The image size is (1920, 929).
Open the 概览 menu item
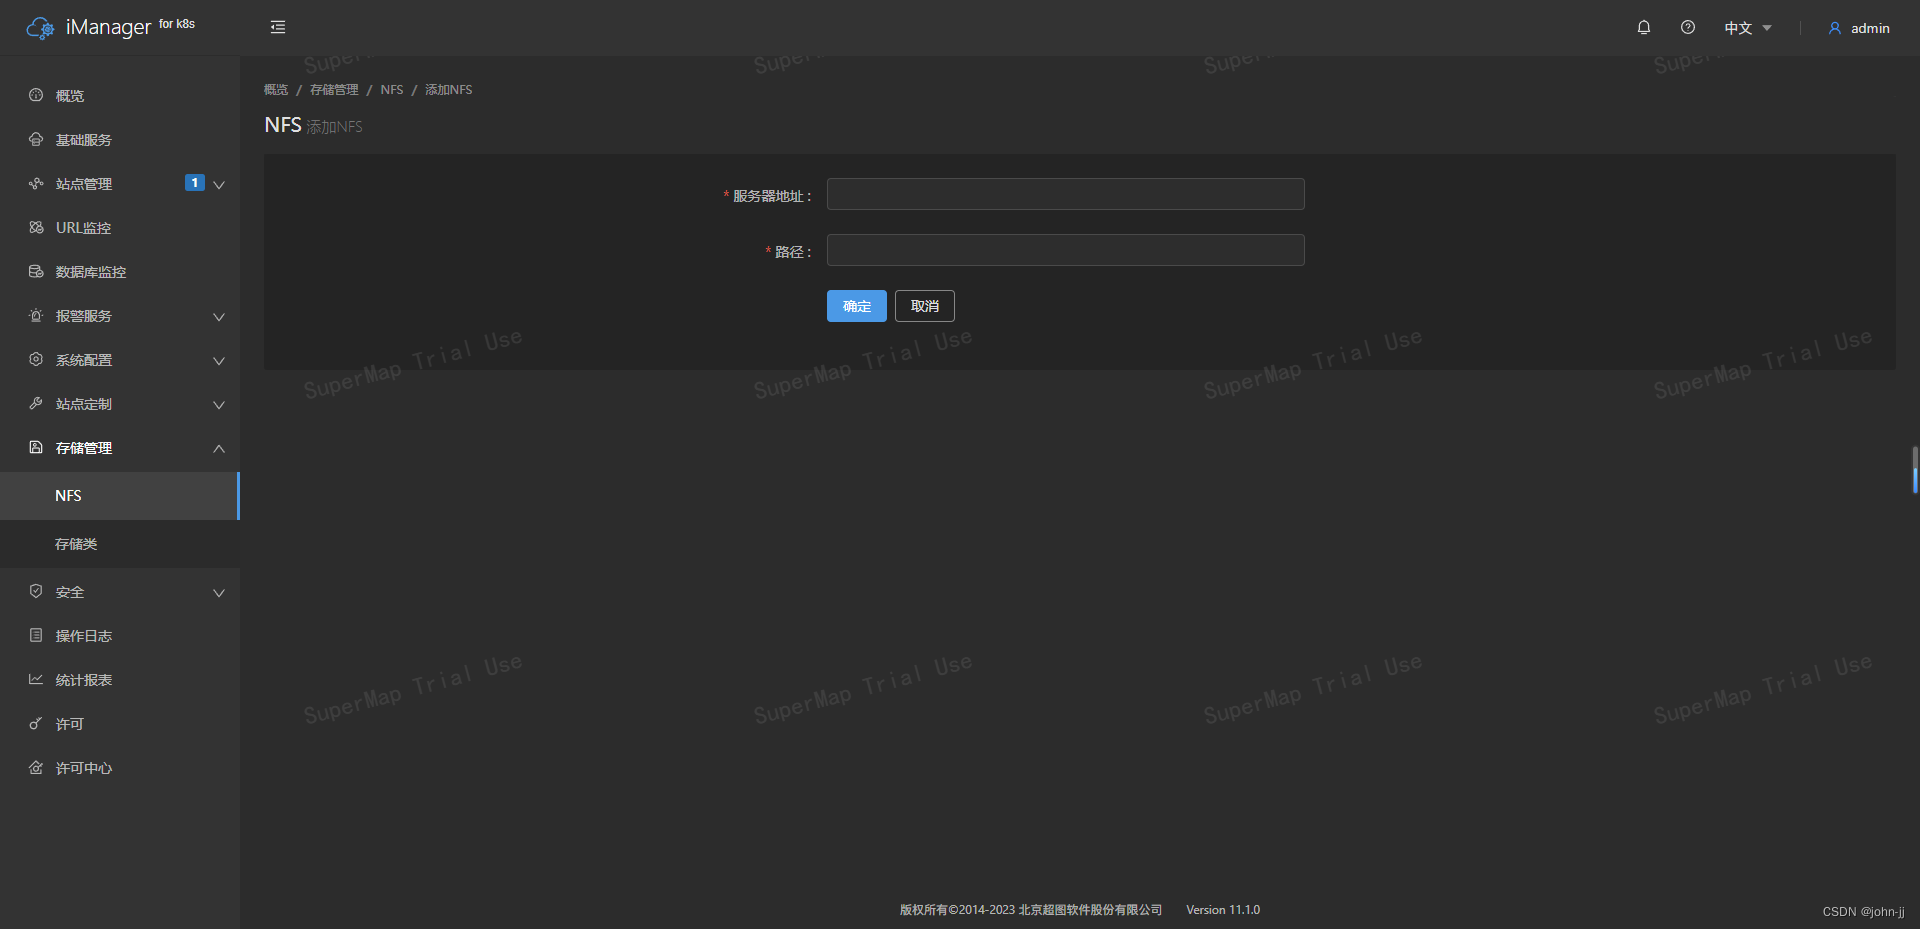[x=120, y=95]
